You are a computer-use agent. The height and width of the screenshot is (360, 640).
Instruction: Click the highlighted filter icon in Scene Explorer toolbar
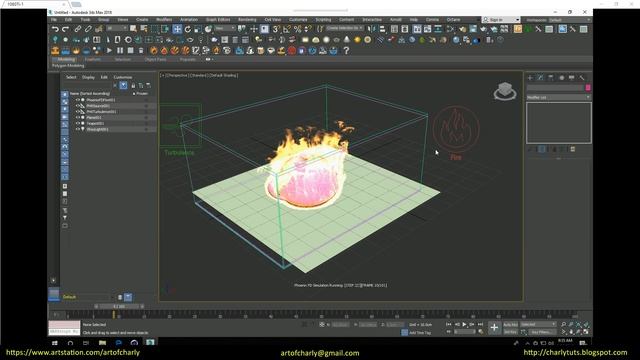123,85
